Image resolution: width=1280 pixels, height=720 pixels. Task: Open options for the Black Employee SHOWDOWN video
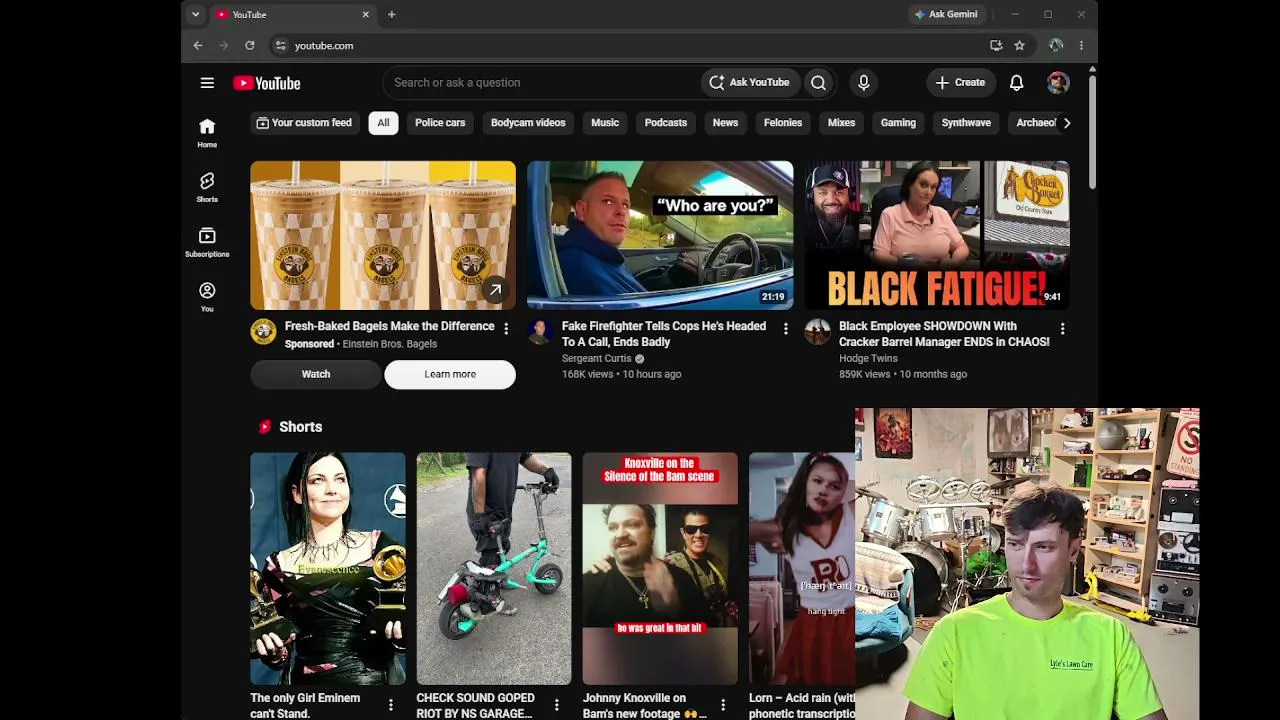[1062, 329]
